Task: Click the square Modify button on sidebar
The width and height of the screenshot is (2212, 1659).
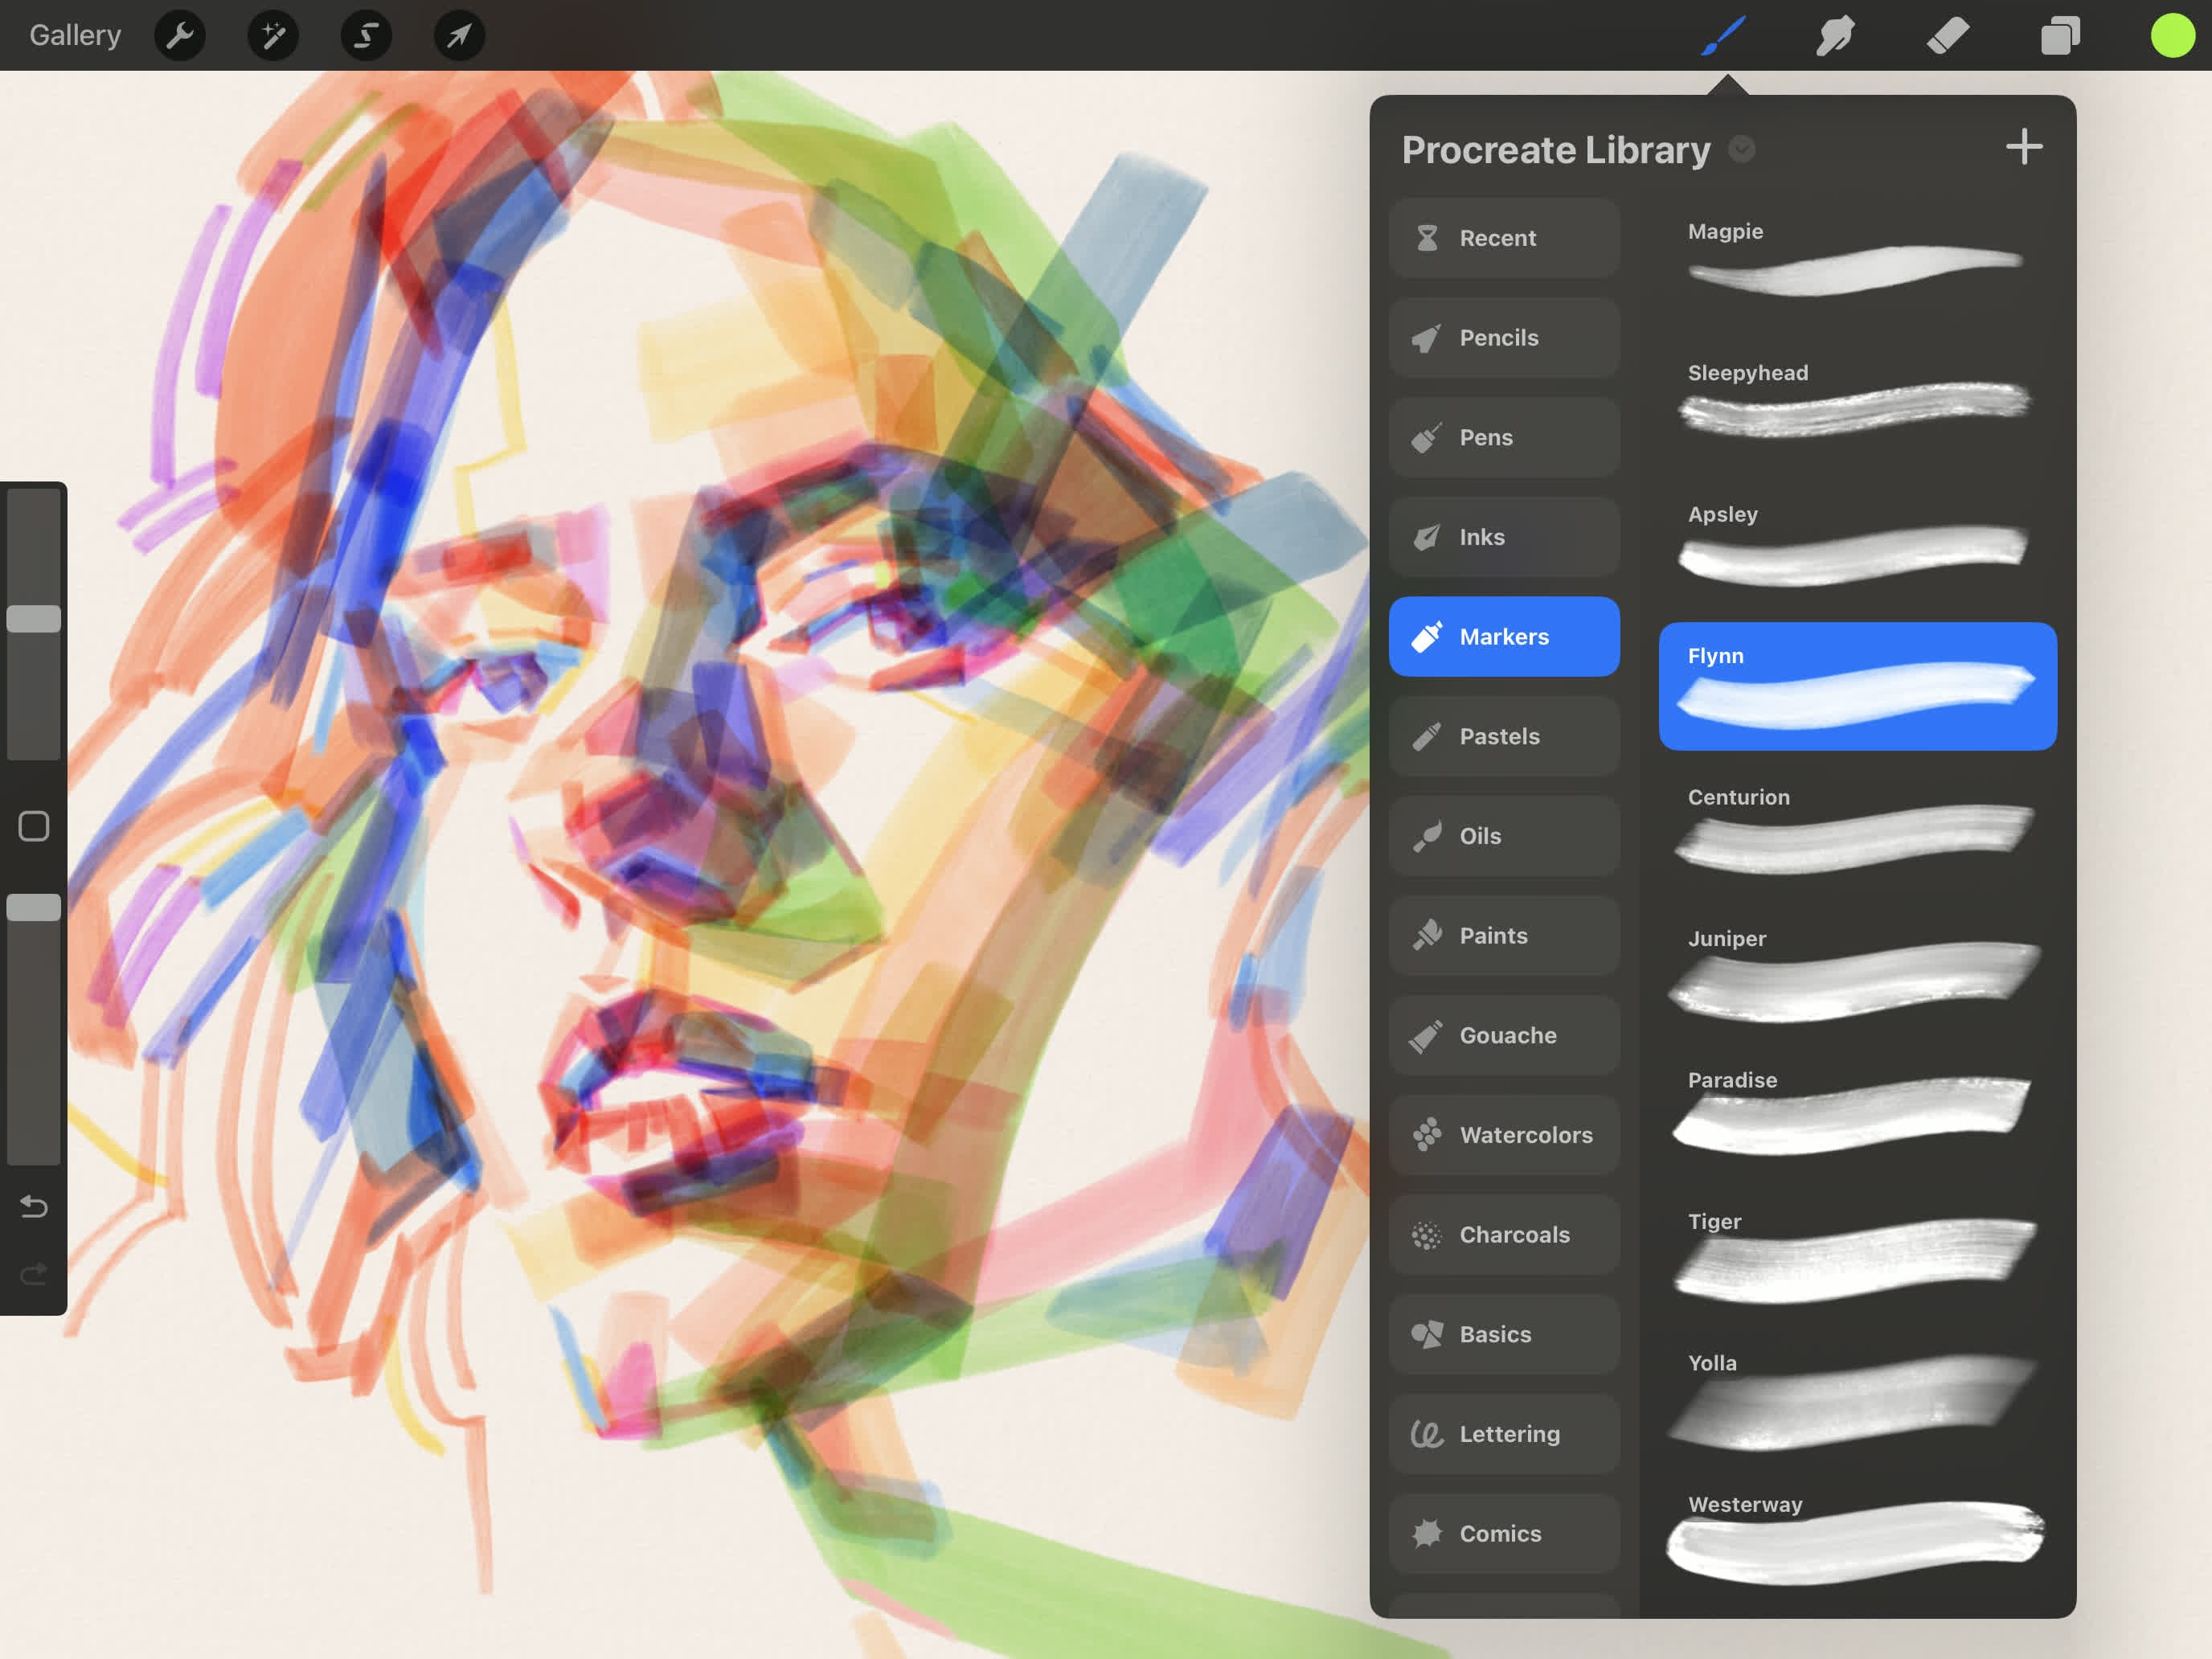Action: pyautogui.click(x=34, y=826)
